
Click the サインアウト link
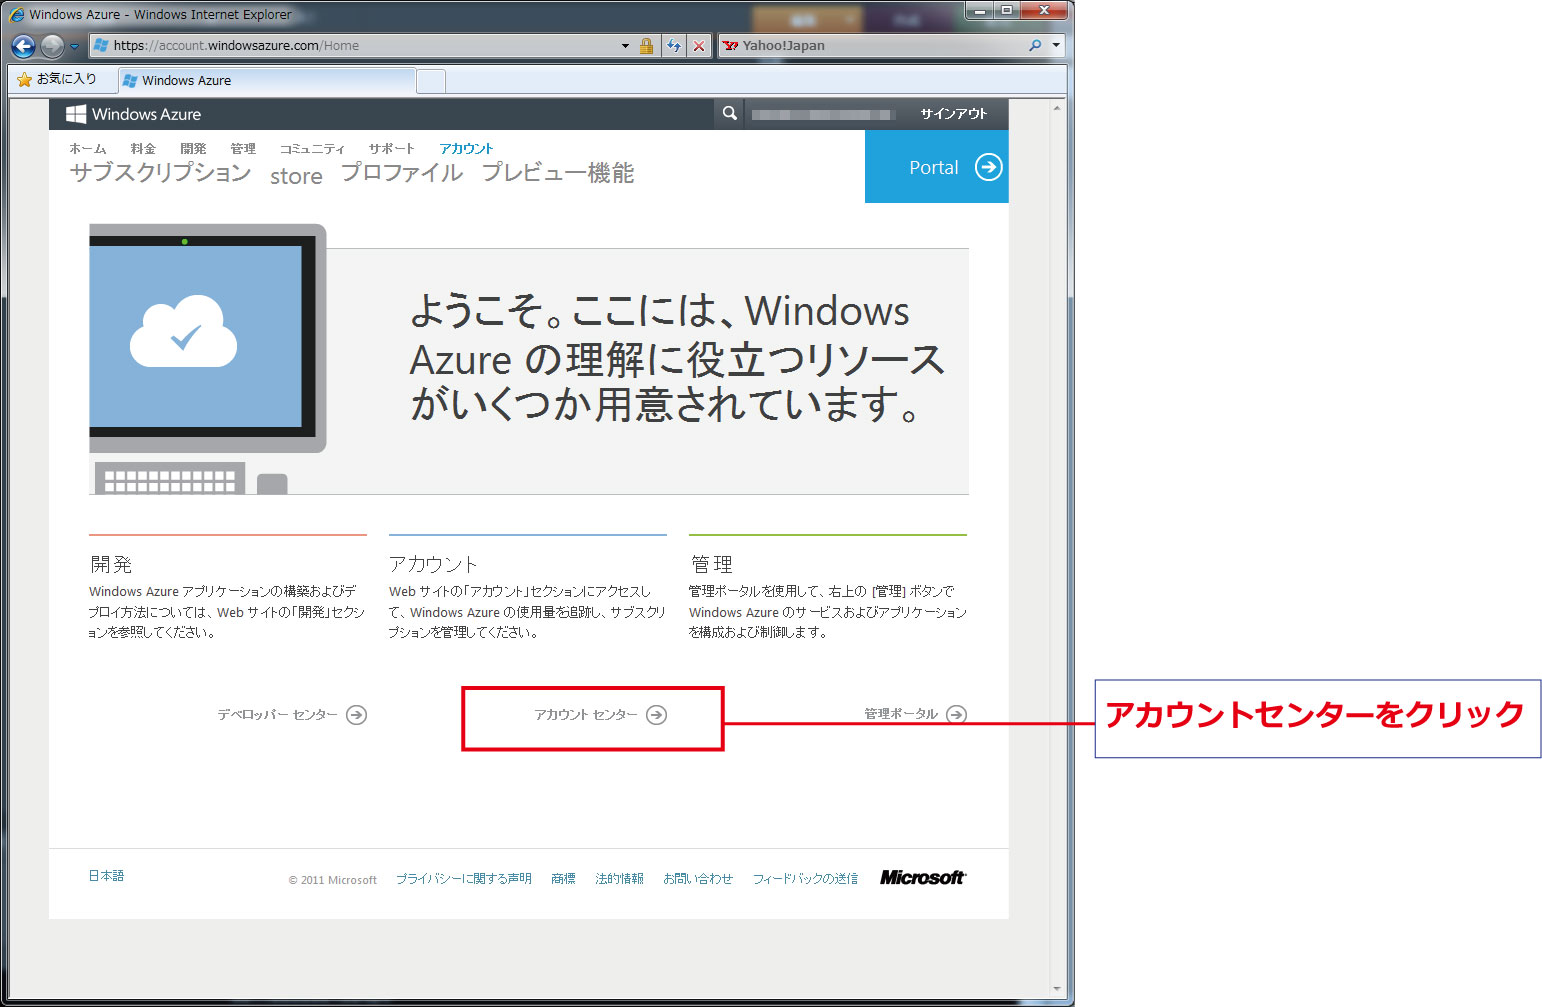point(953,114)
